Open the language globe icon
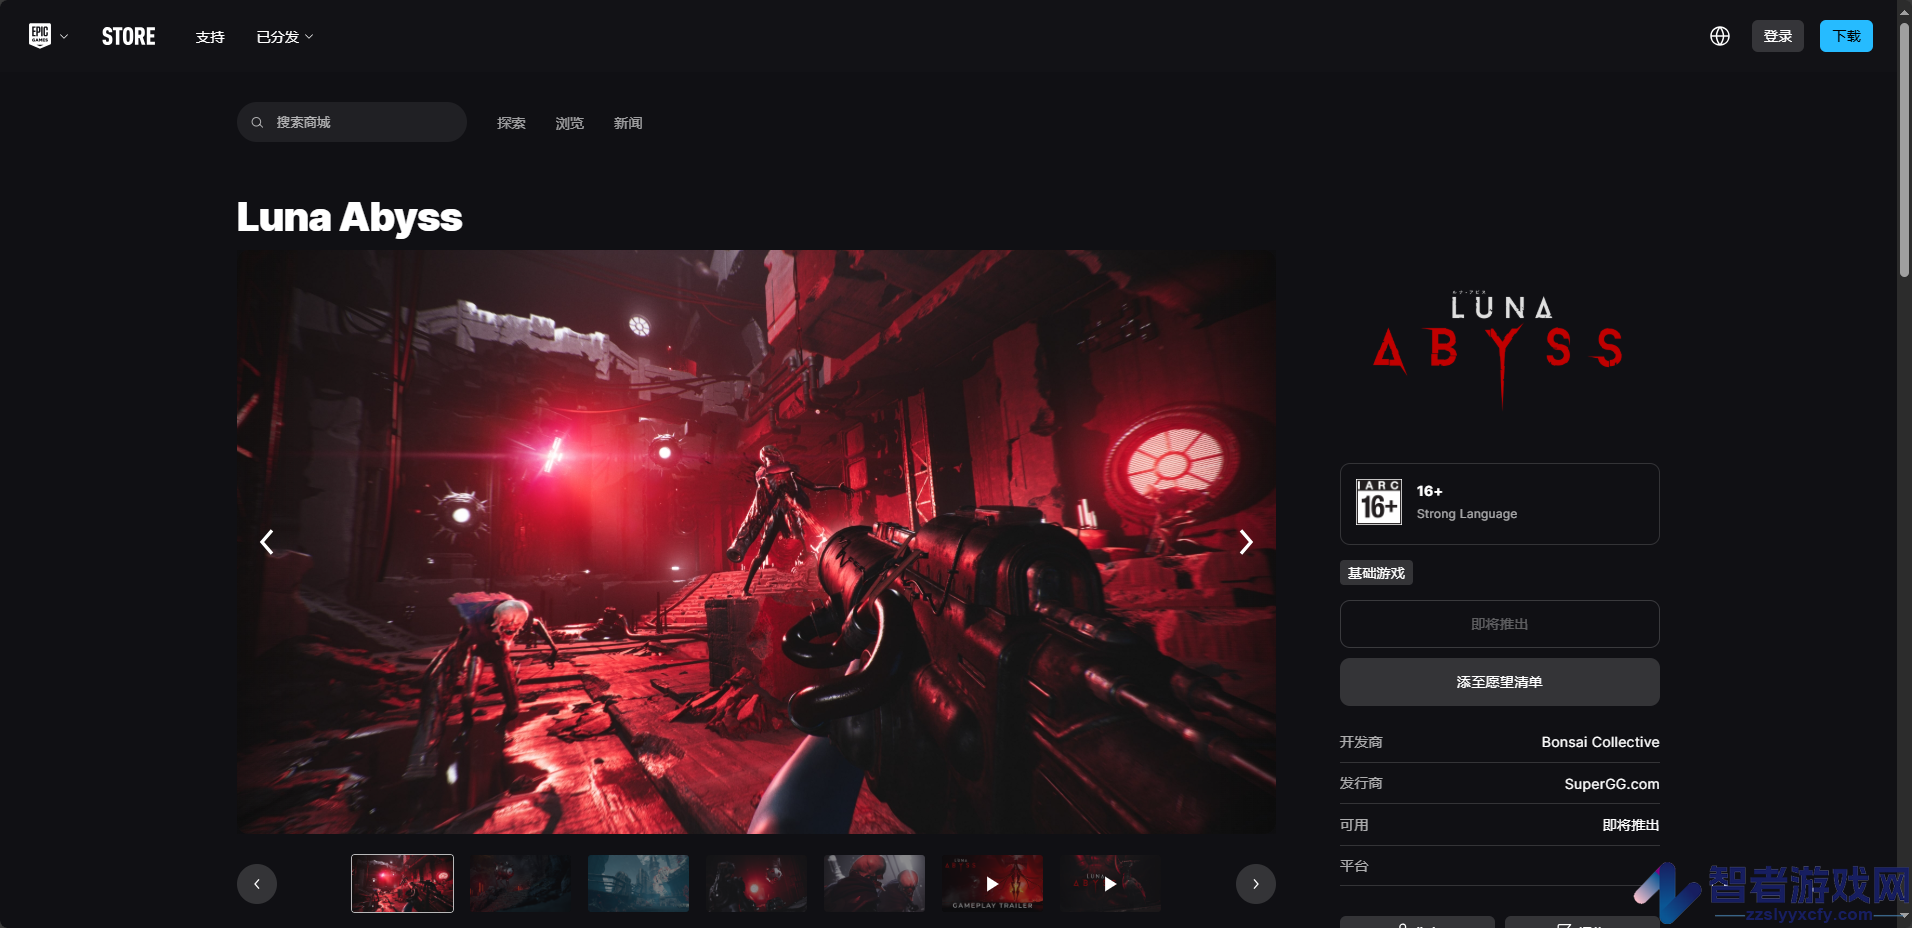This screenshot has height=928, width=1912. [x=1719, y=36]
